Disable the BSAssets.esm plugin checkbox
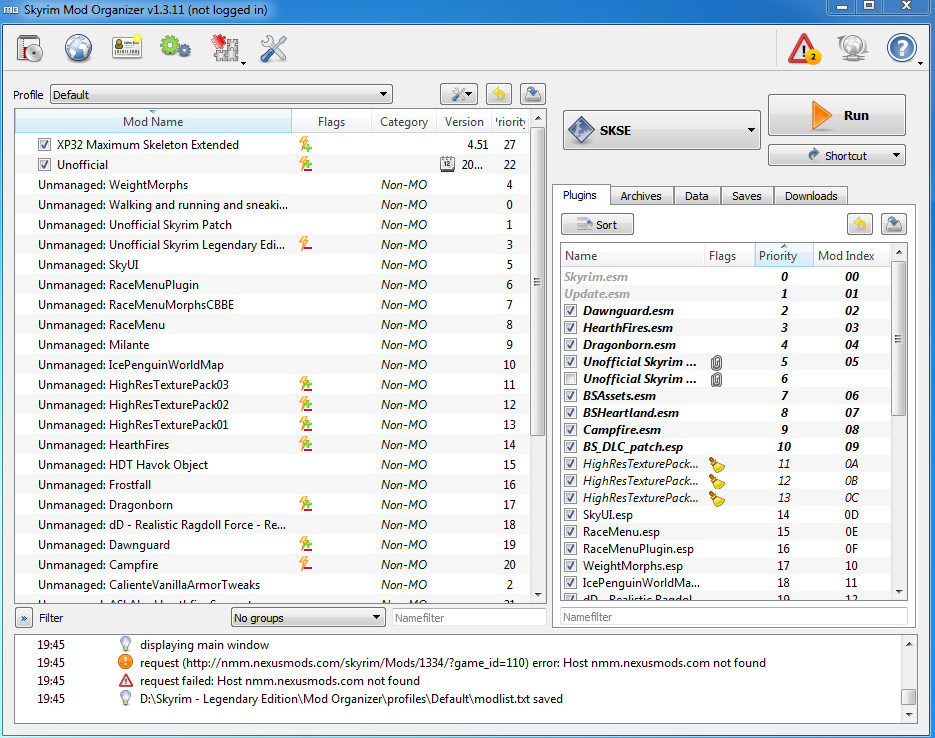Screen dimensions: 935x738 coord(571,396)
